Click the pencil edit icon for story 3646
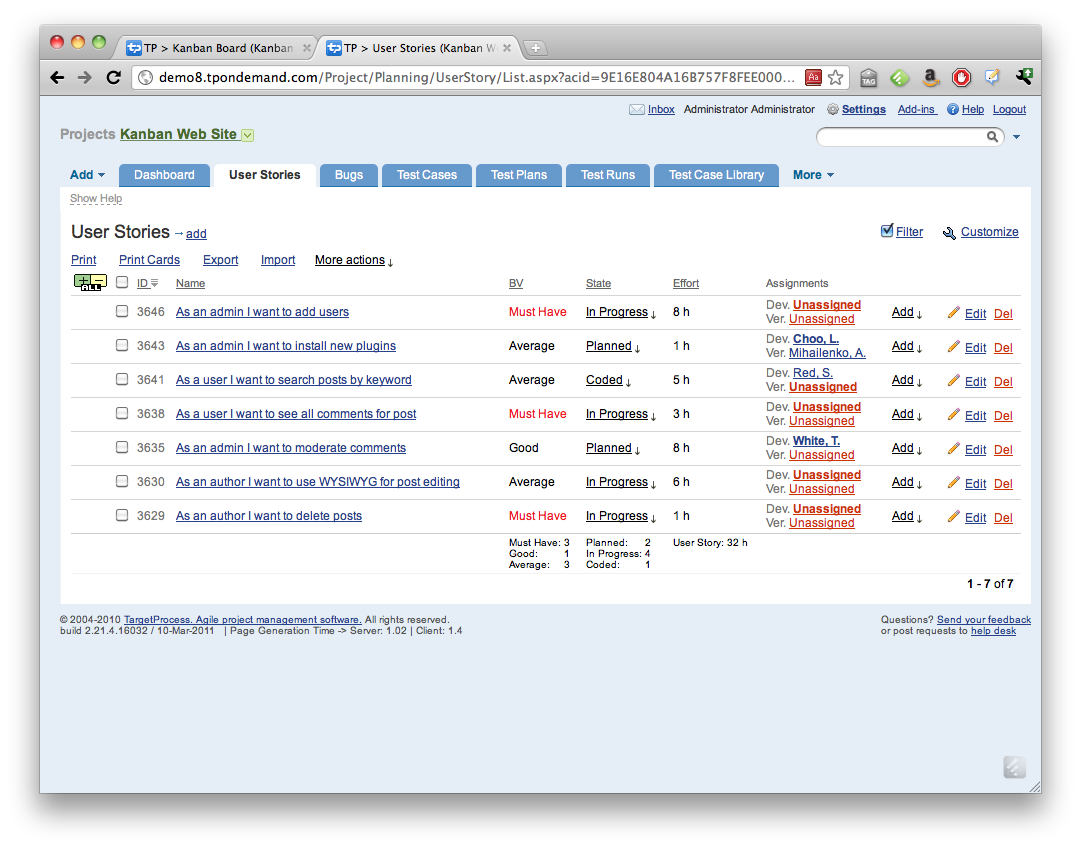This screenshot has width=1081, height=848. point(954,312)
